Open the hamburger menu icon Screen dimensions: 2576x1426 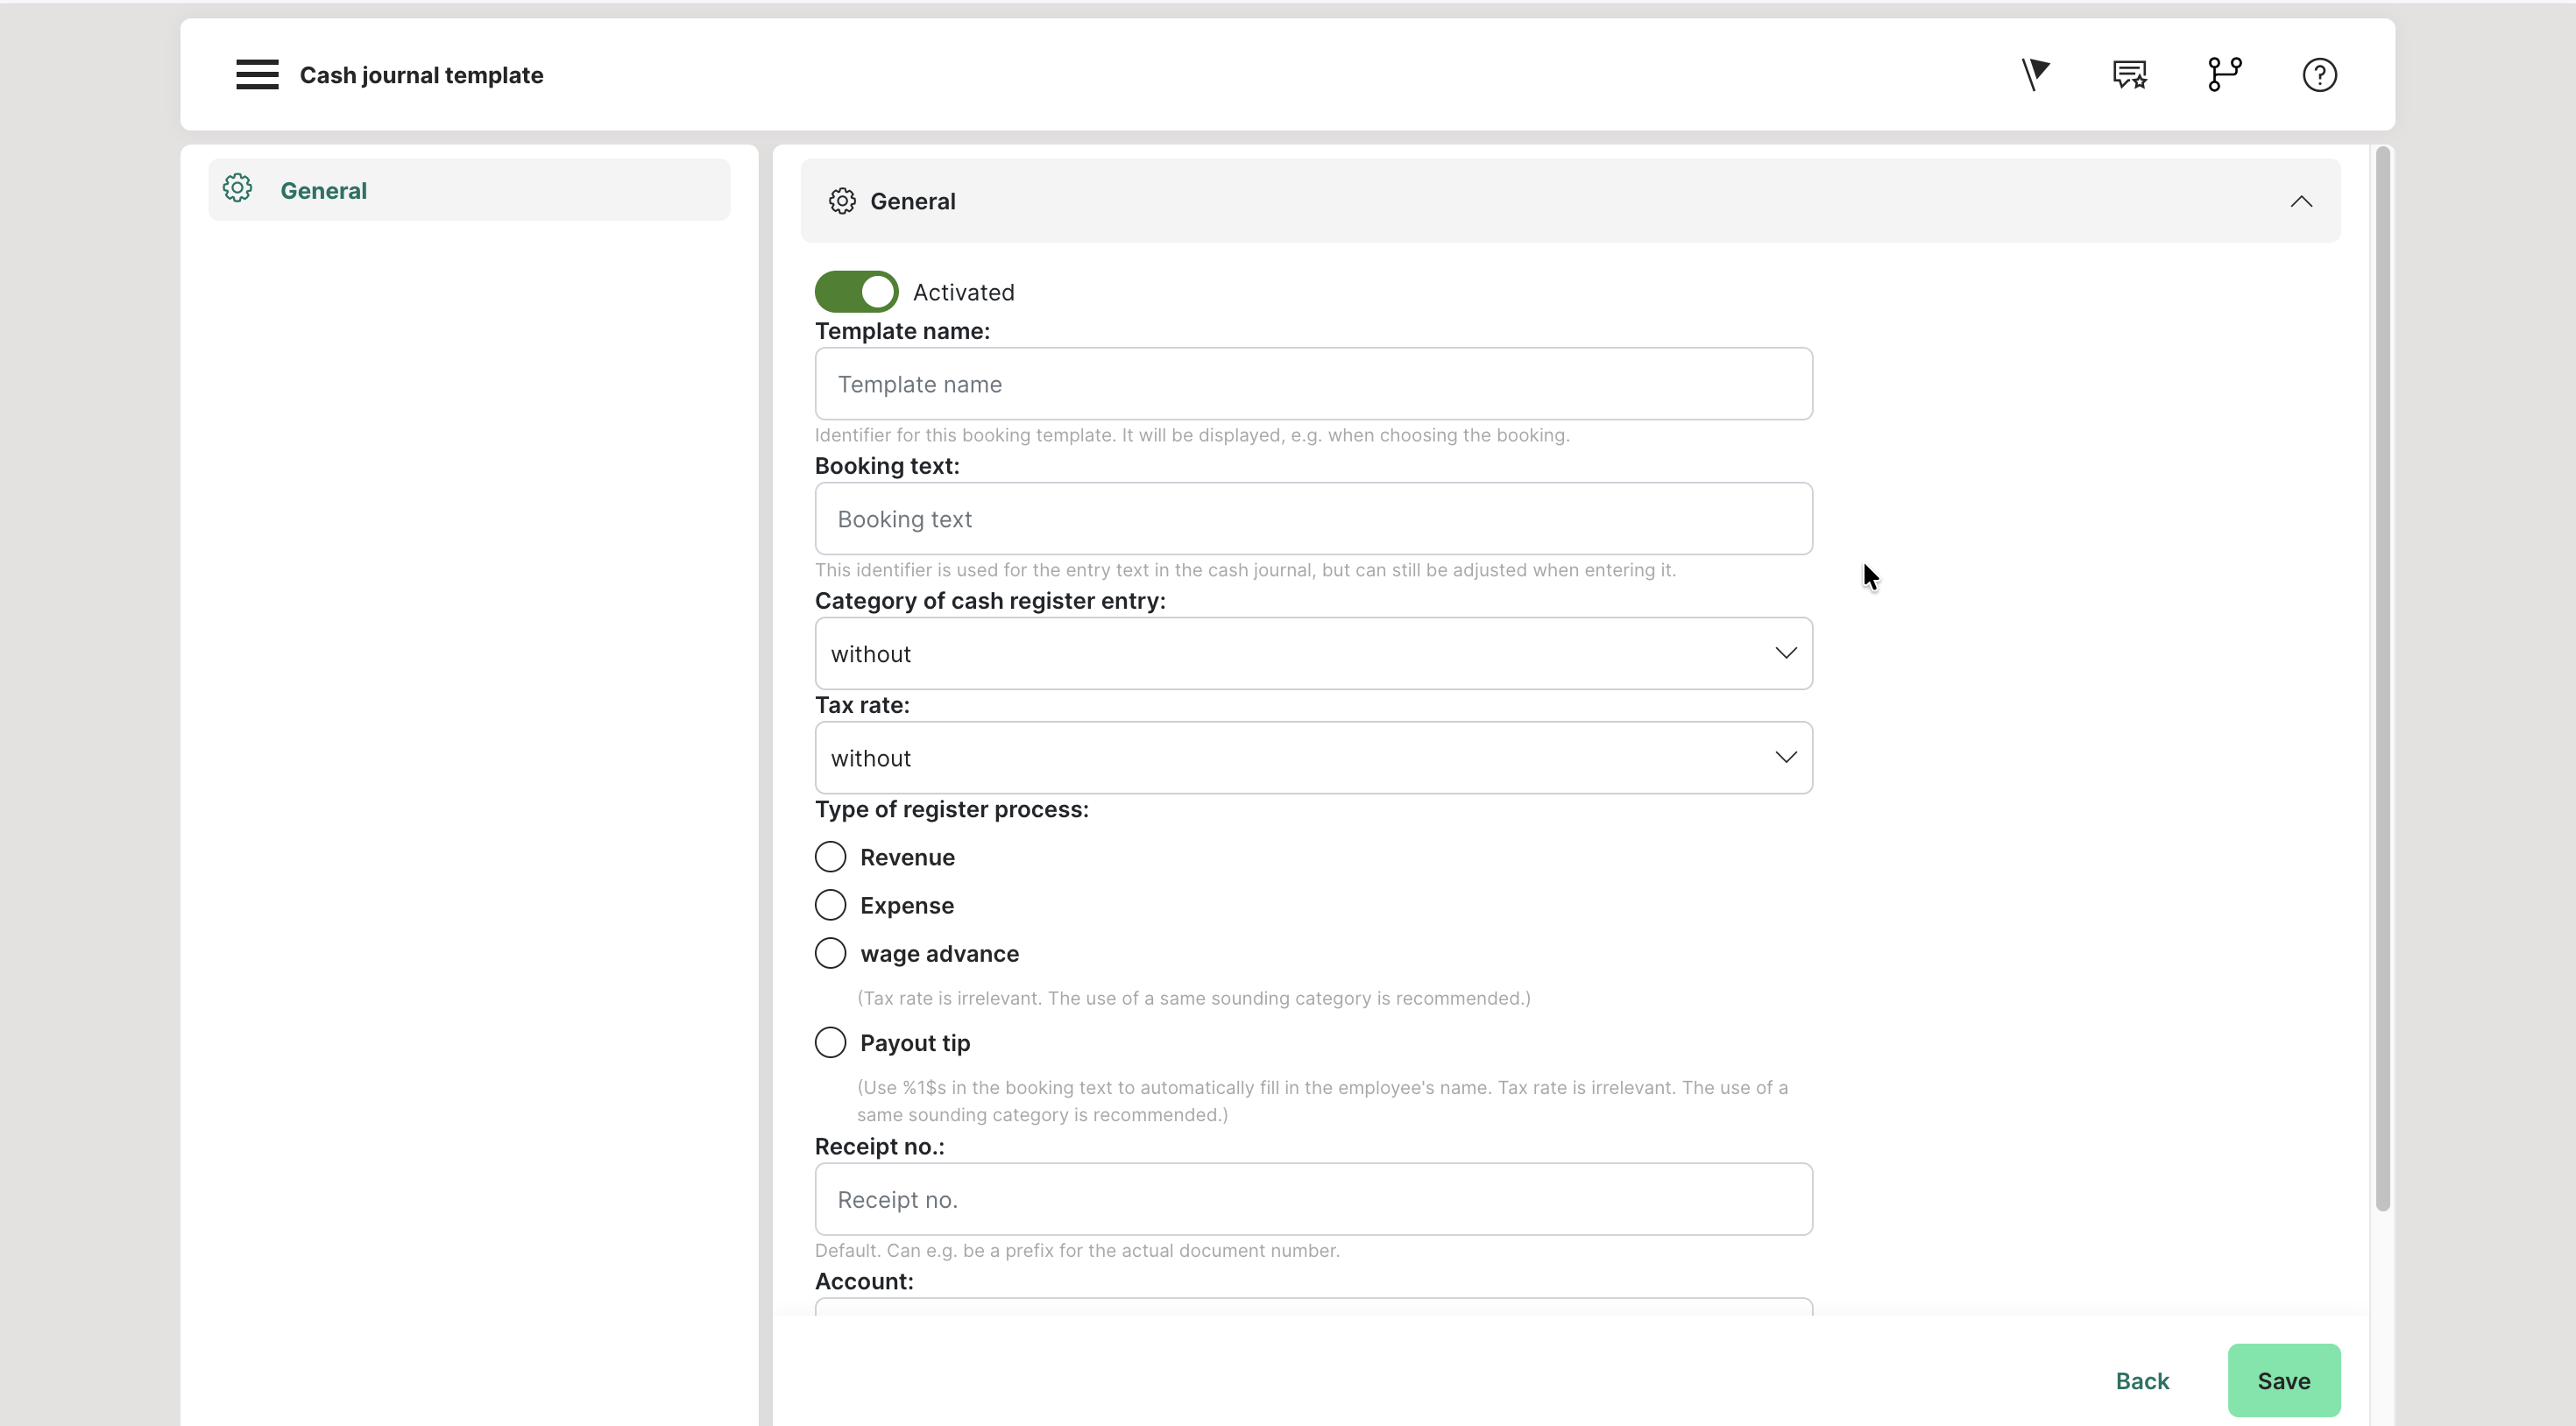(257, 75)
